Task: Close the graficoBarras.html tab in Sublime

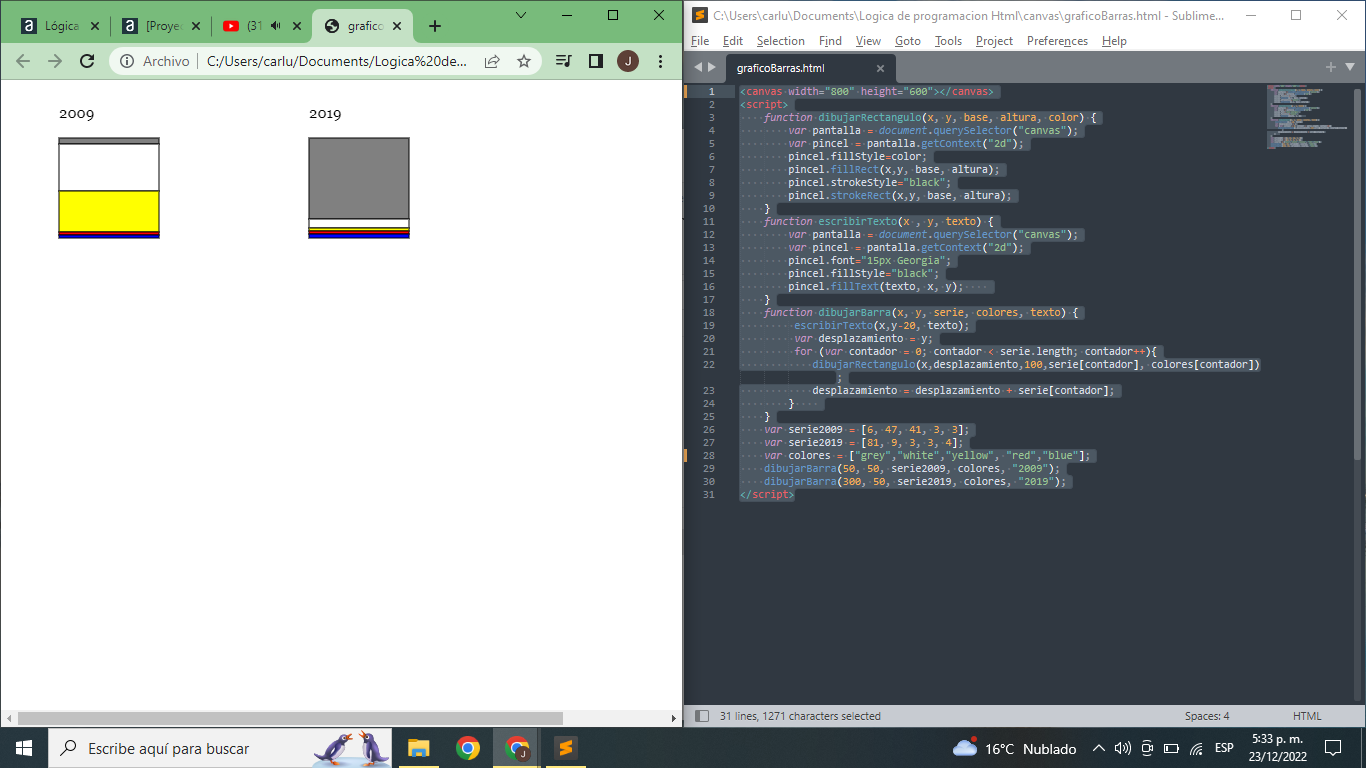Action: [881, 69]
